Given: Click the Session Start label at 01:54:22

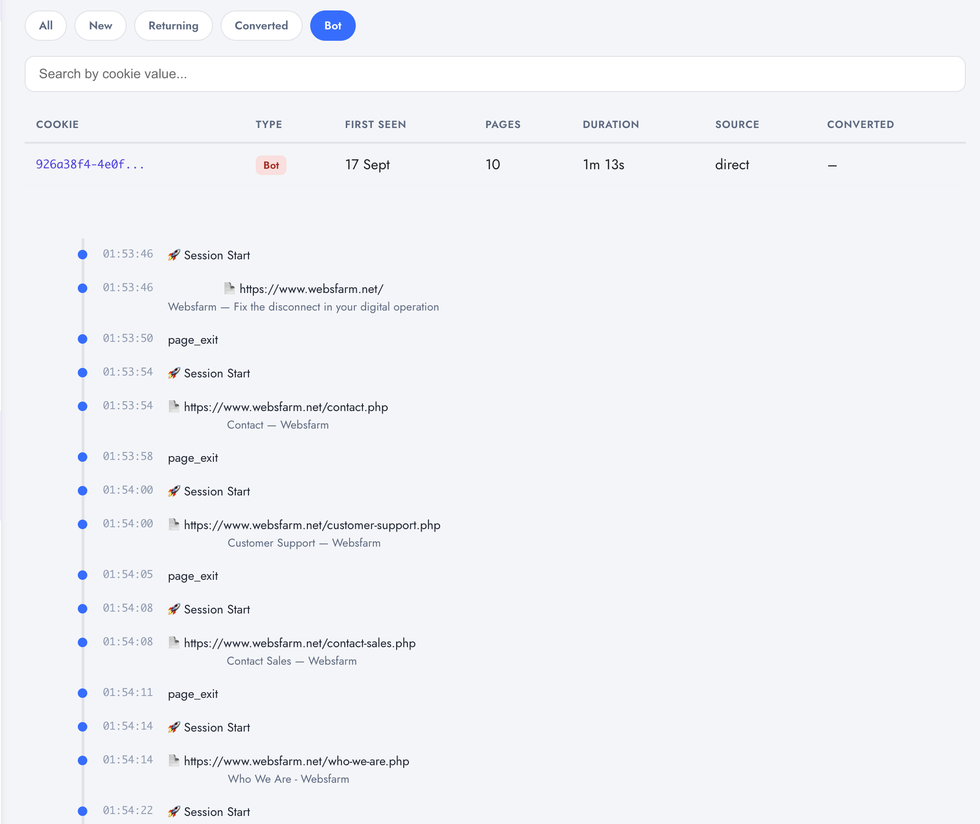Looking at the screenshot, I should pos(217,812).
